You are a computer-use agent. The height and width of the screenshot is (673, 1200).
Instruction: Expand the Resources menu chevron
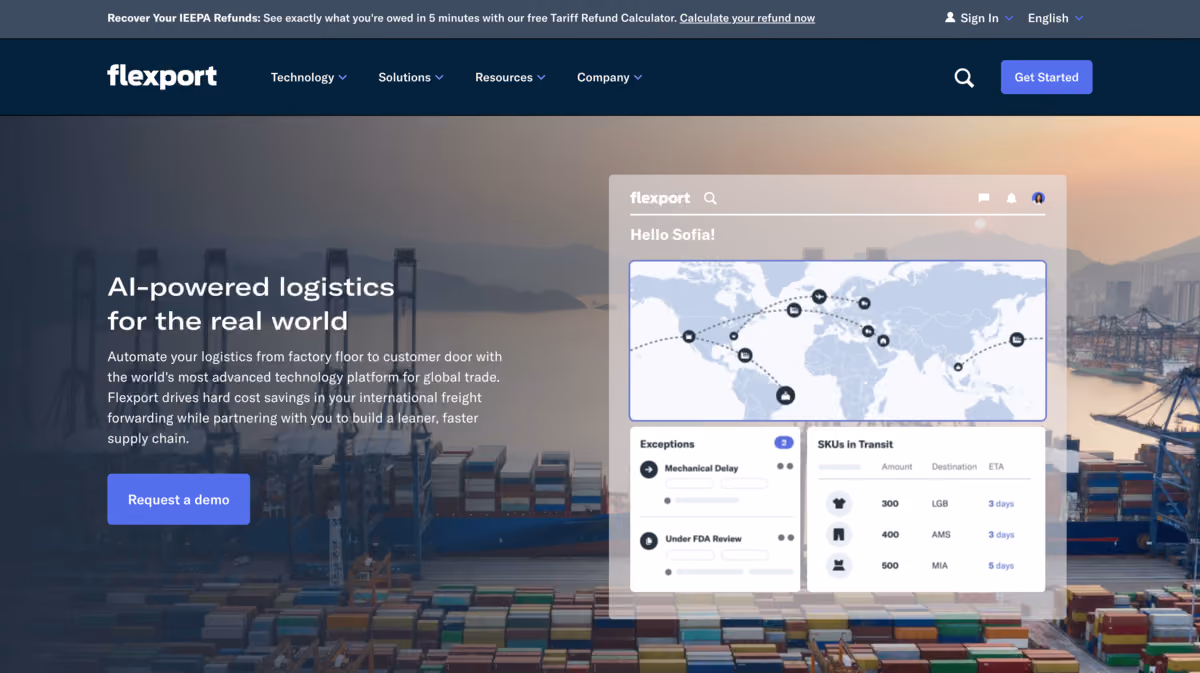(x=541, y=77)
